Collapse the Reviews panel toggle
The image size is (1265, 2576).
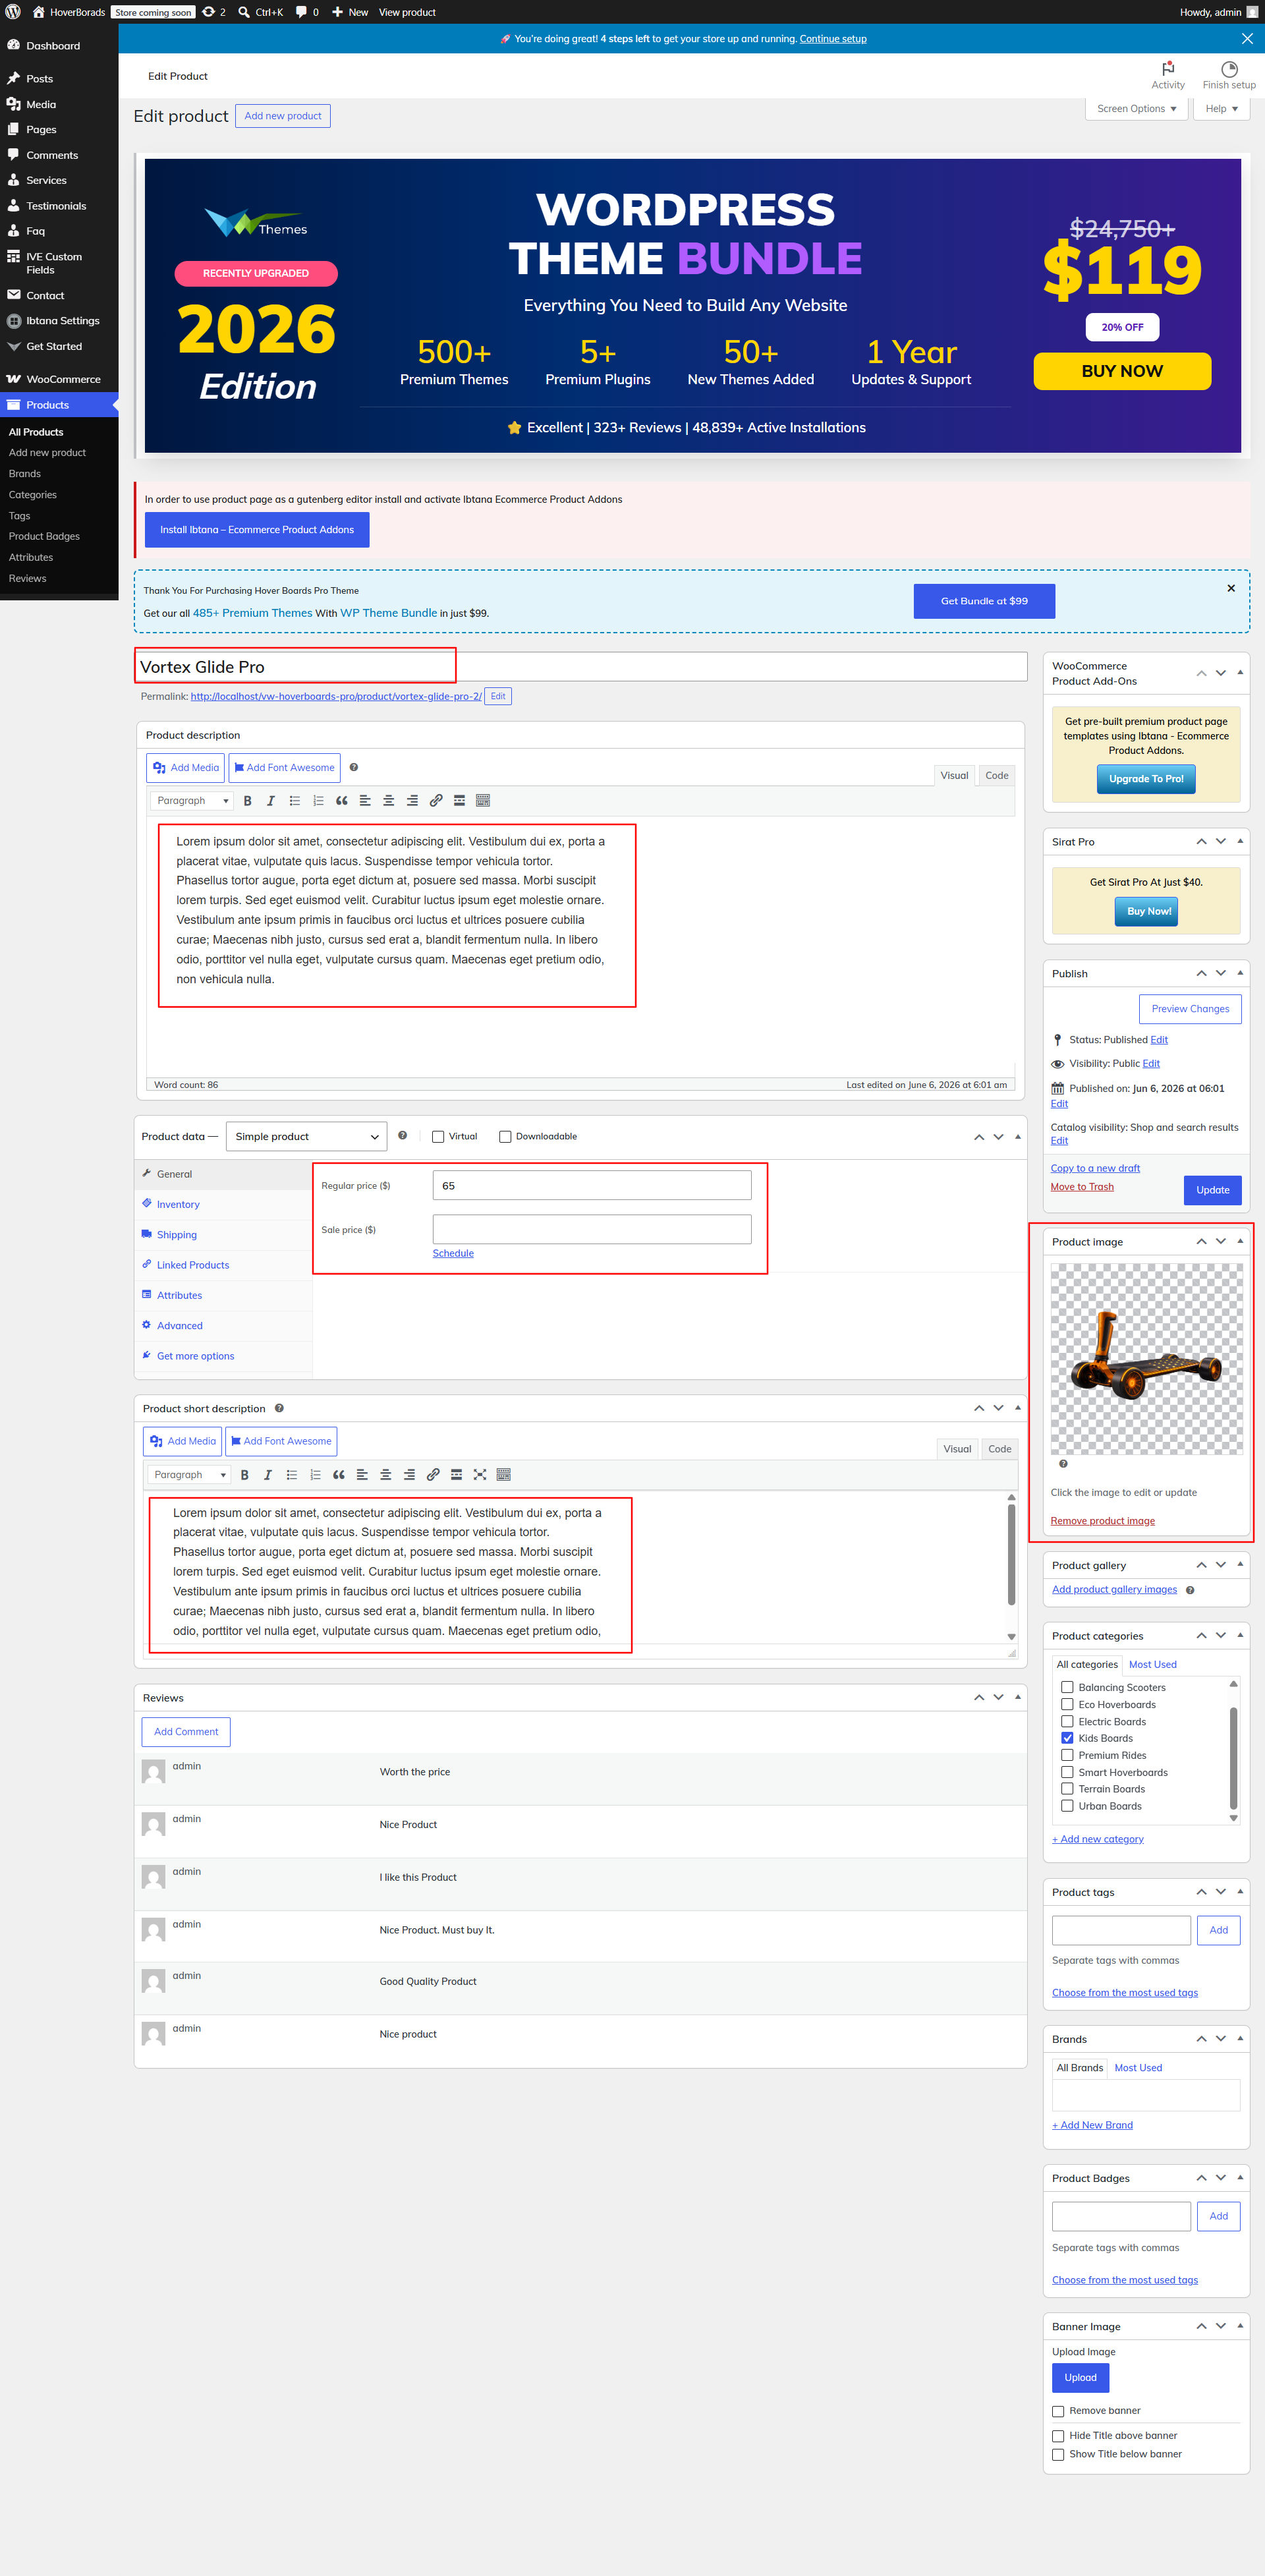[1018, 1697]
